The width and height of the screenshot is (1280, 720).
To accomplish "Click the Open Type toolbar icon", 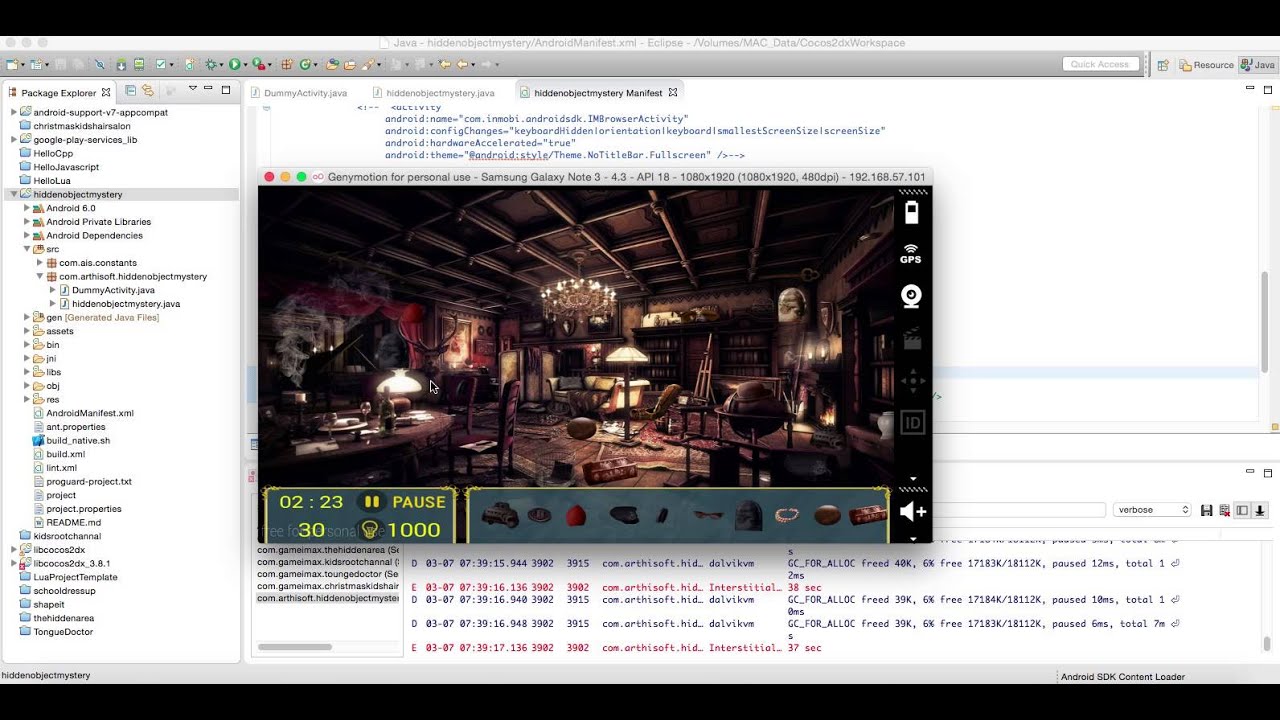I will pos(333,64).
